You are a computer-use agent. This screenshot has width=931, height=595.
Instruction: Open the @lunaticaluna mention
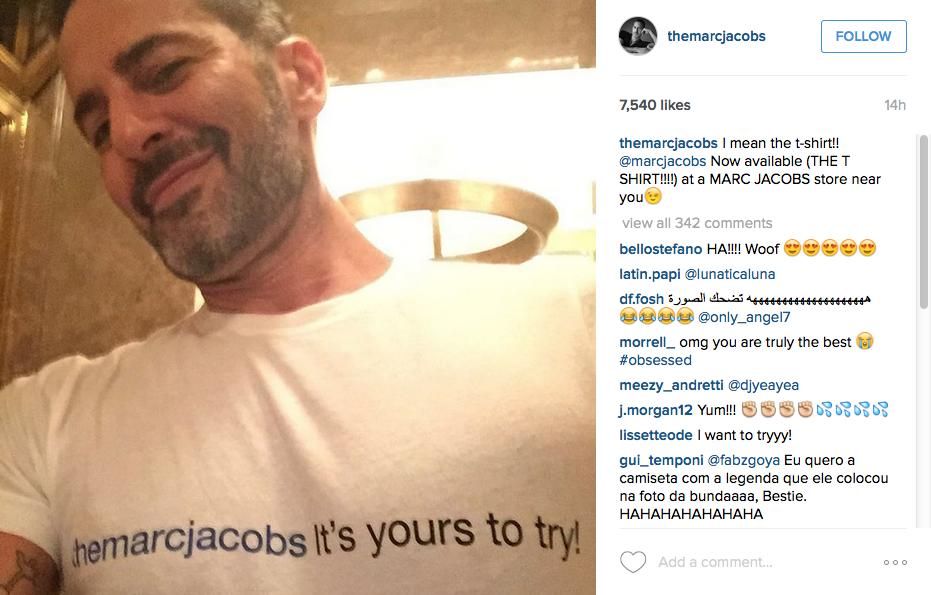point(730,274)
